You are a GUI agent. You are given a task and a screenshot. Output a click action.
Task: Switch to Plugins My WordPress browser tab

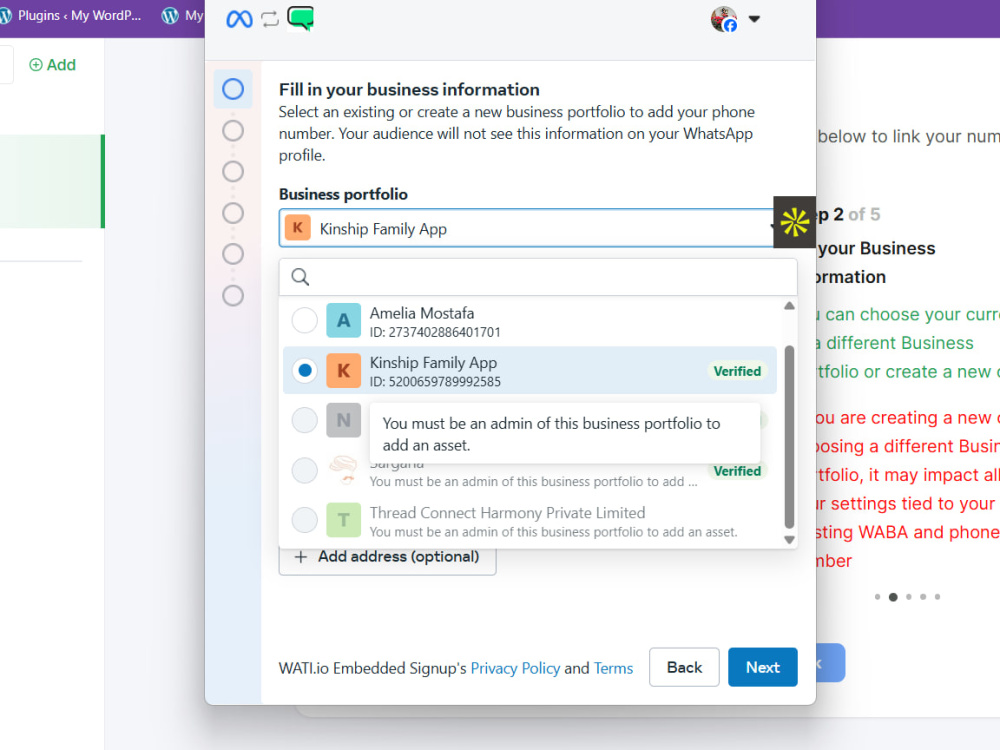click(x=71, y=15)
